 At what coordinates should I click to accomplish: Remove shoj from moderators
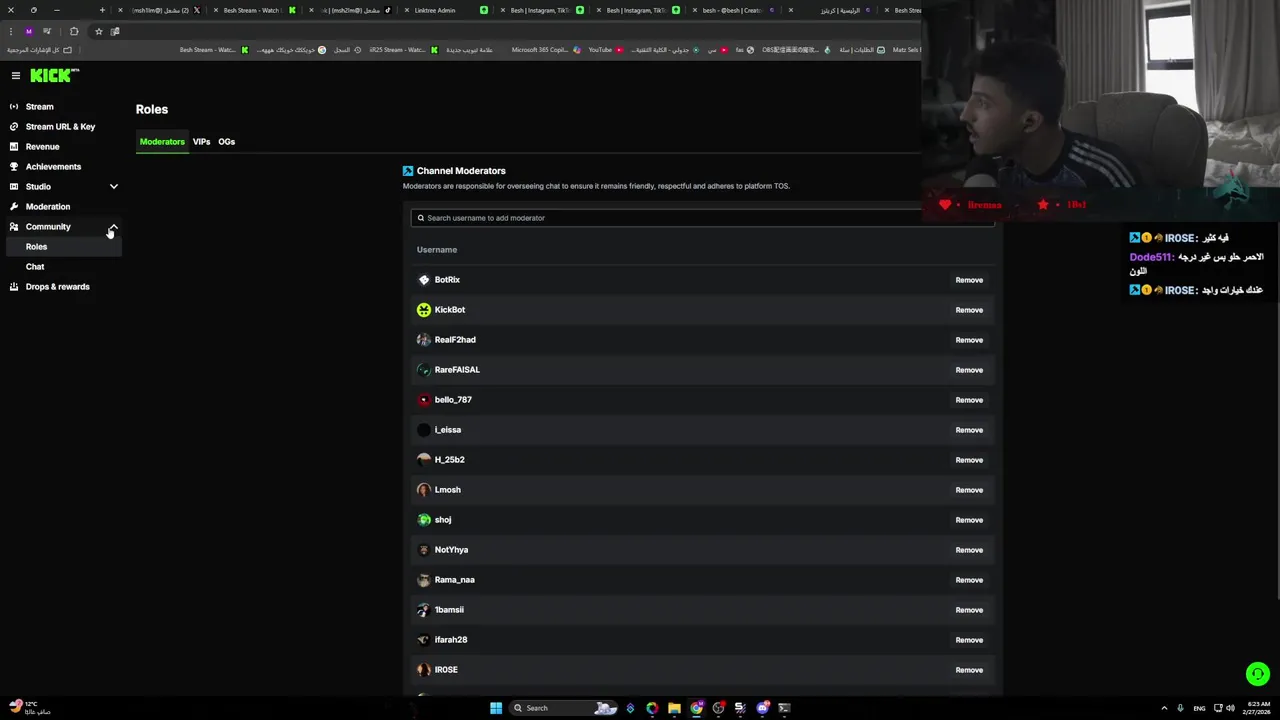pyautogui.click(x=969, y=520)
